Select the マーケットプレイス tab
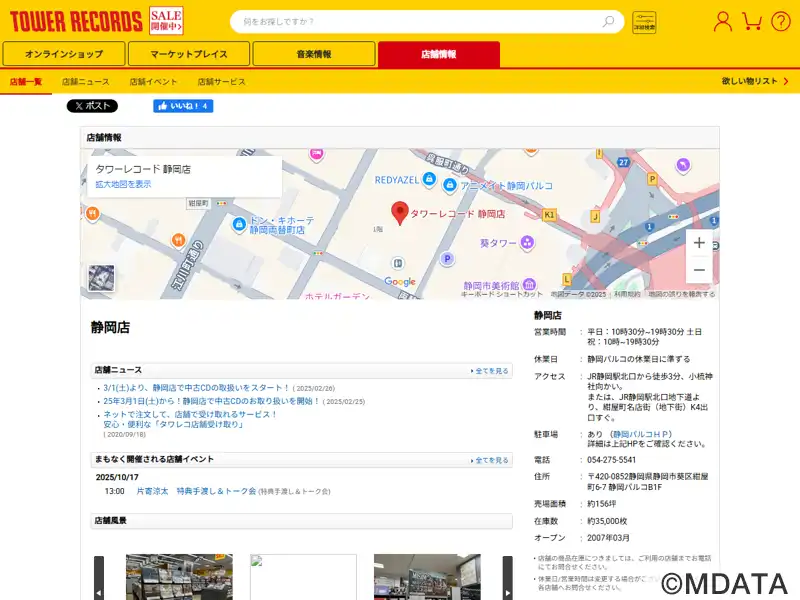 coord(189,54)
